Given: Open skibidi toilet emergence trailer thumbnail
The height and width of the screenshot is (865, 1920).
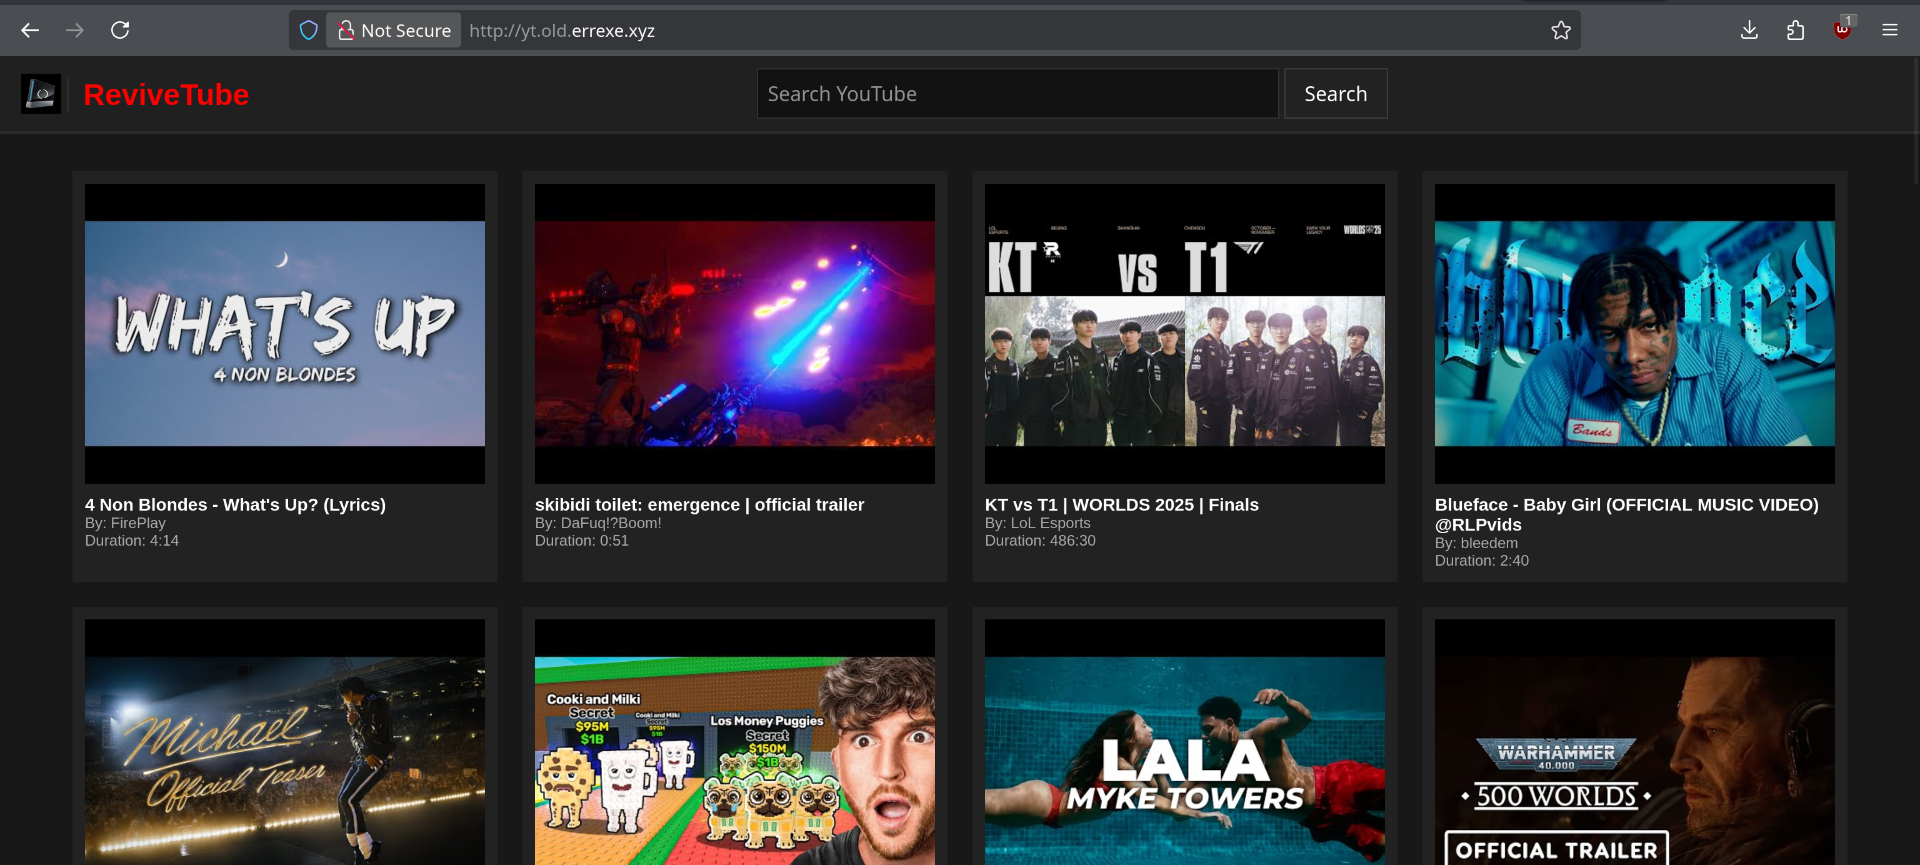Looking at the screenshot, I should click(x=735, y=333).
